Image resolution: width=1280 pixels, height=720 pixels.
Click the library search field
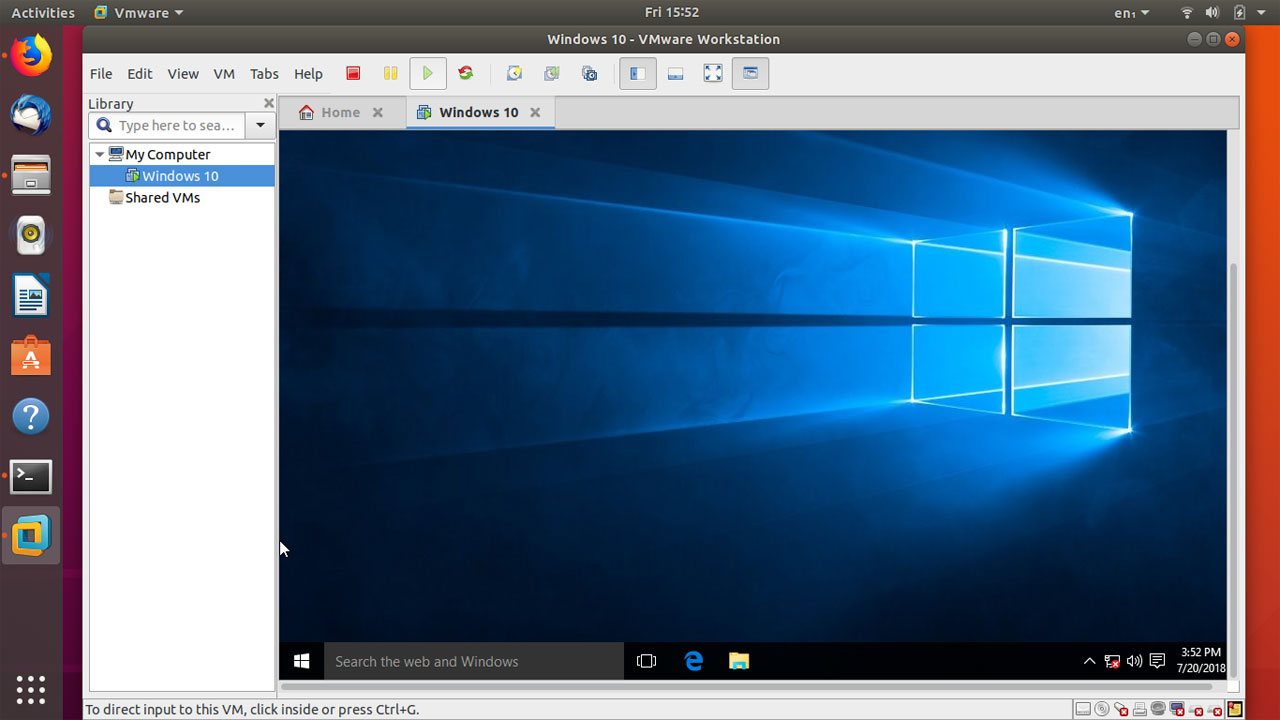pyautogui.click(x=170, y=125)
